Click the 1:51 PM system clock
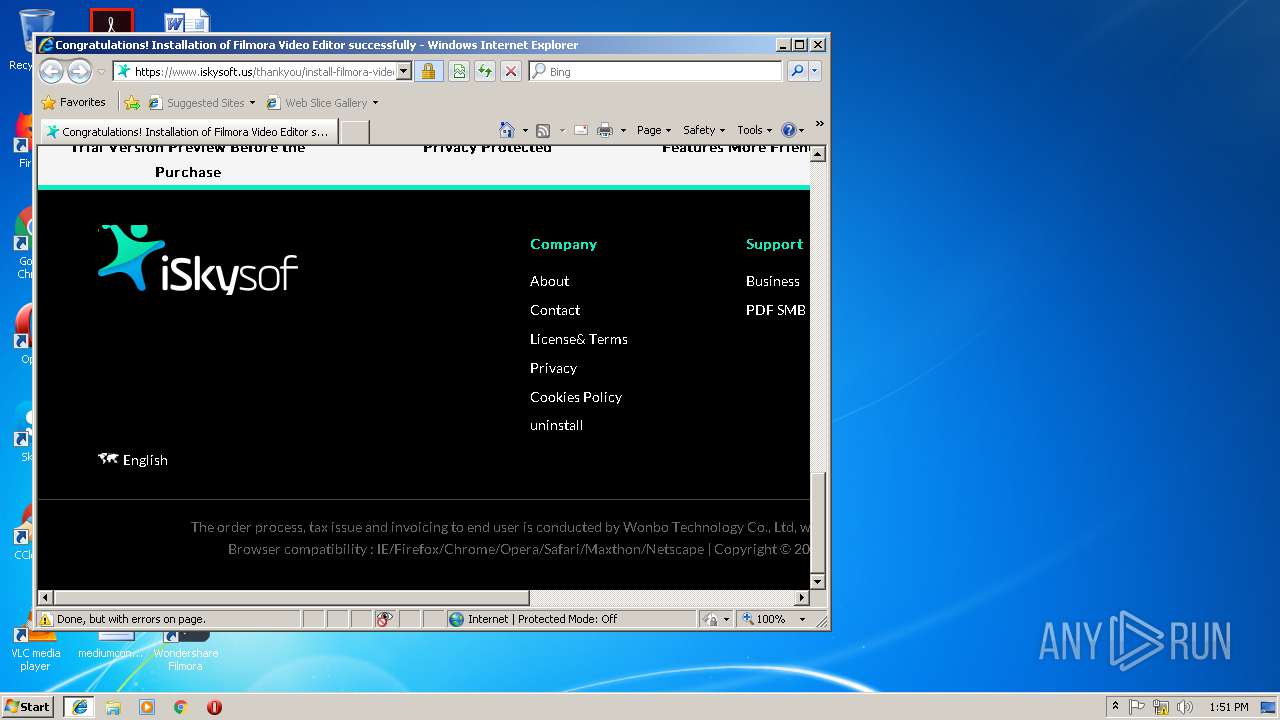 1229,707
